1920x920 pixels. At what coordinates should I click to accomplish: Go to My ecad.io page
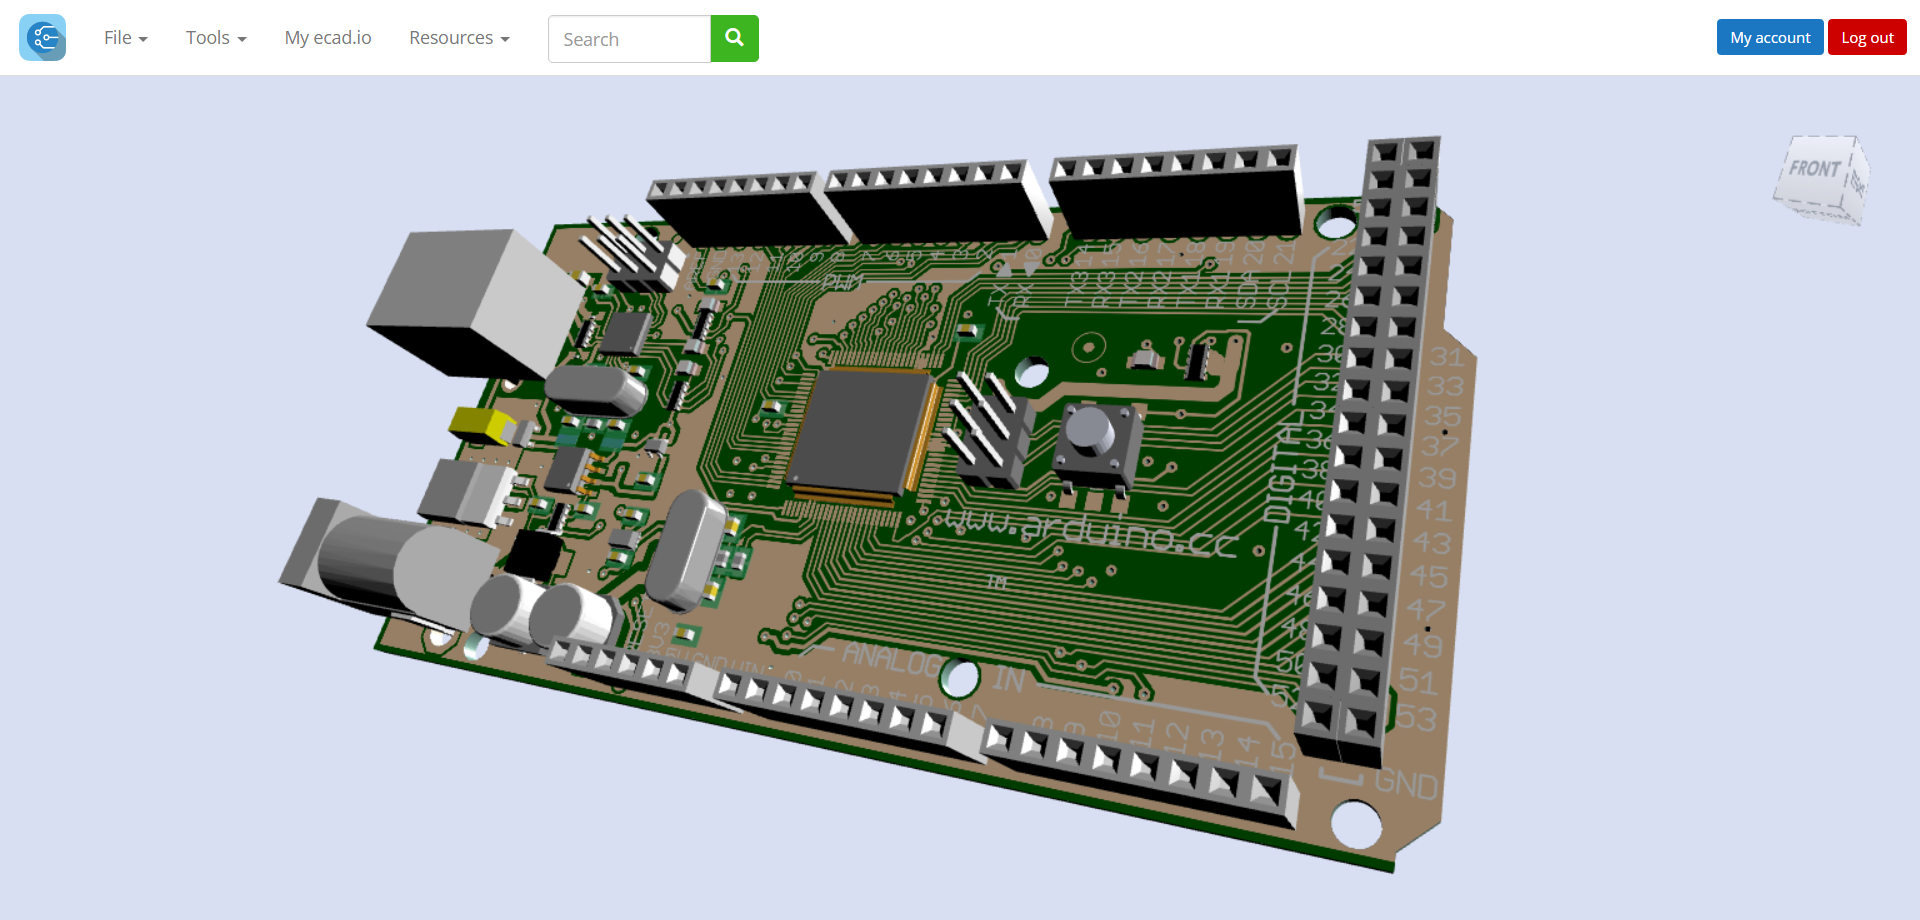pyautogui.click(x=328, y=38)
